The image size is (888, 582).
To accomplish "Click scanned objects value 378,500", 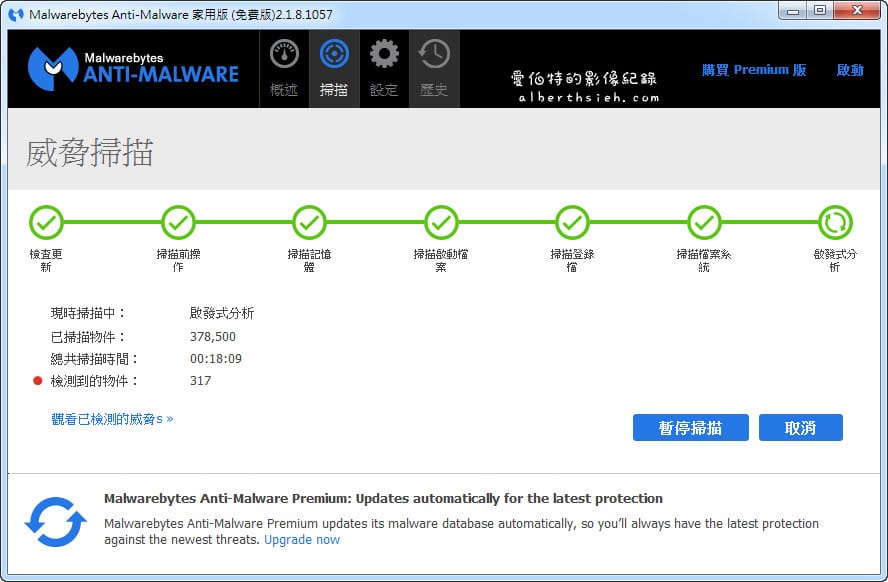I will 213,337.
